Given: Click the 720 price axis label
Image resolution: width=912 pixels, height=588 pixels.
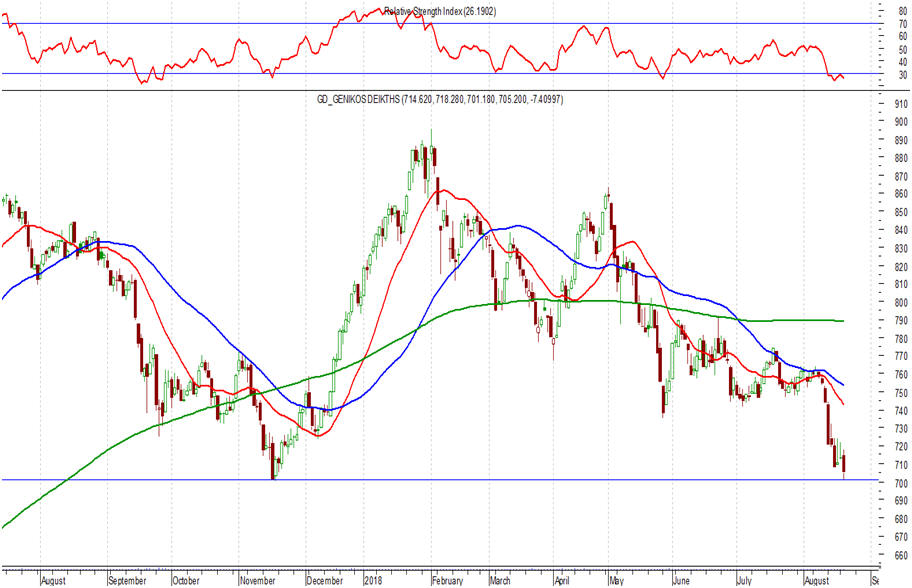Looking at the screenshot, I should click(x=901, y=447).
